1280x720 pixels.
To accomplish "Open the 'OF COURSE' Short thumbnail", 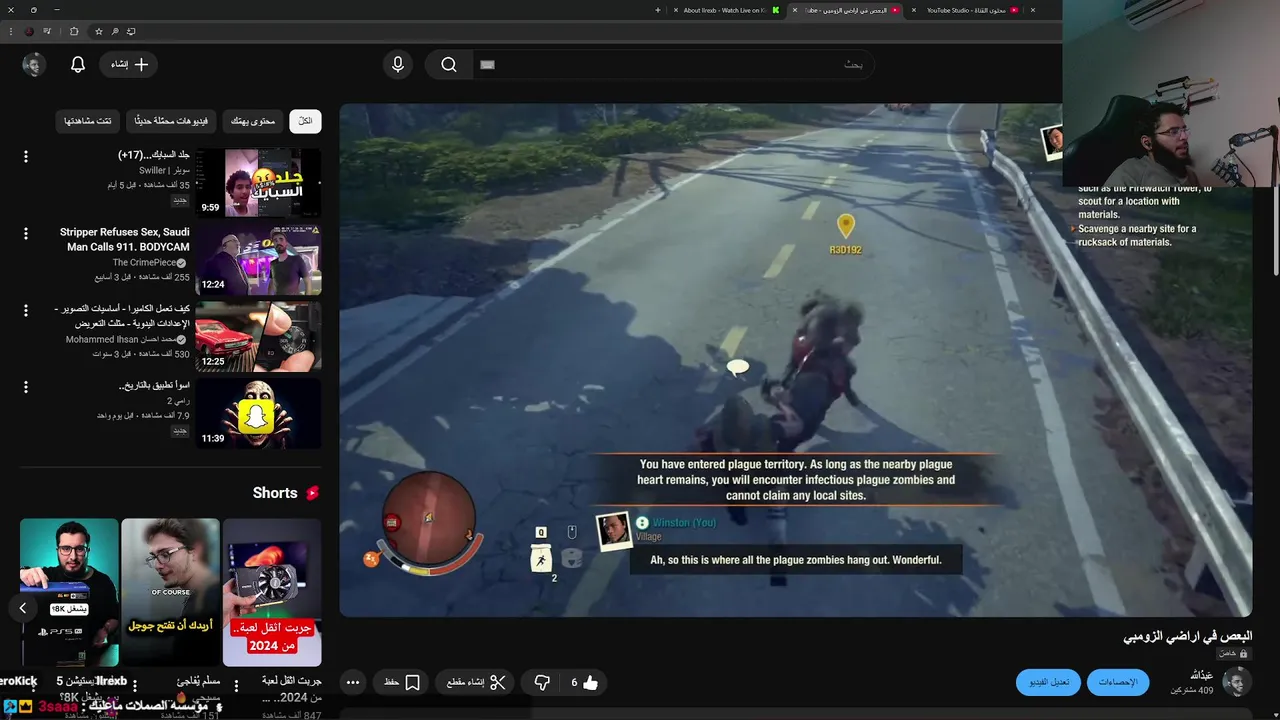I will coord(170,592).
